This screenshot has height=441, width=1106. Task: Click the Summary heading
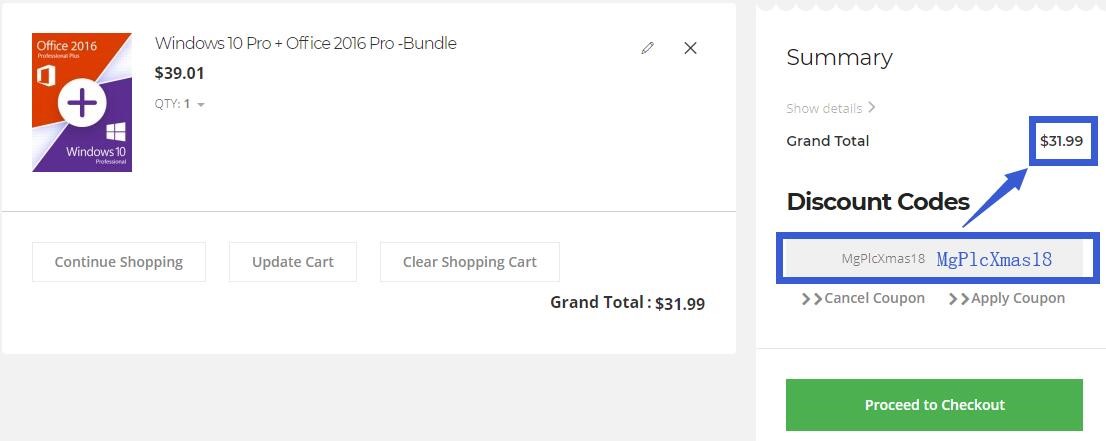[839, 58]
